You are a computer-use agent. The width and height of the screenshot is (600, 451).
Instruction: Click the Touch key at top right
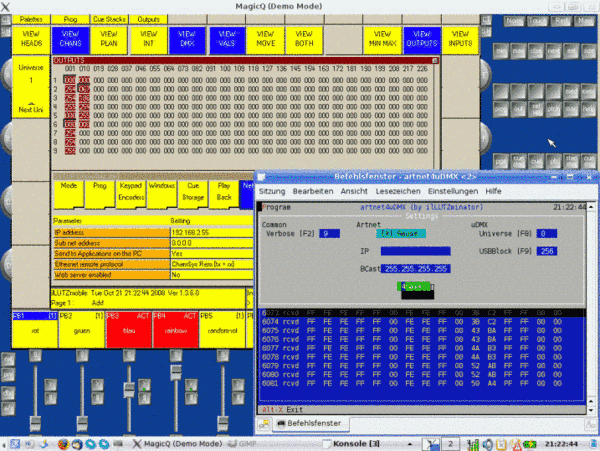pyautogui.click(x=538, y=21)
